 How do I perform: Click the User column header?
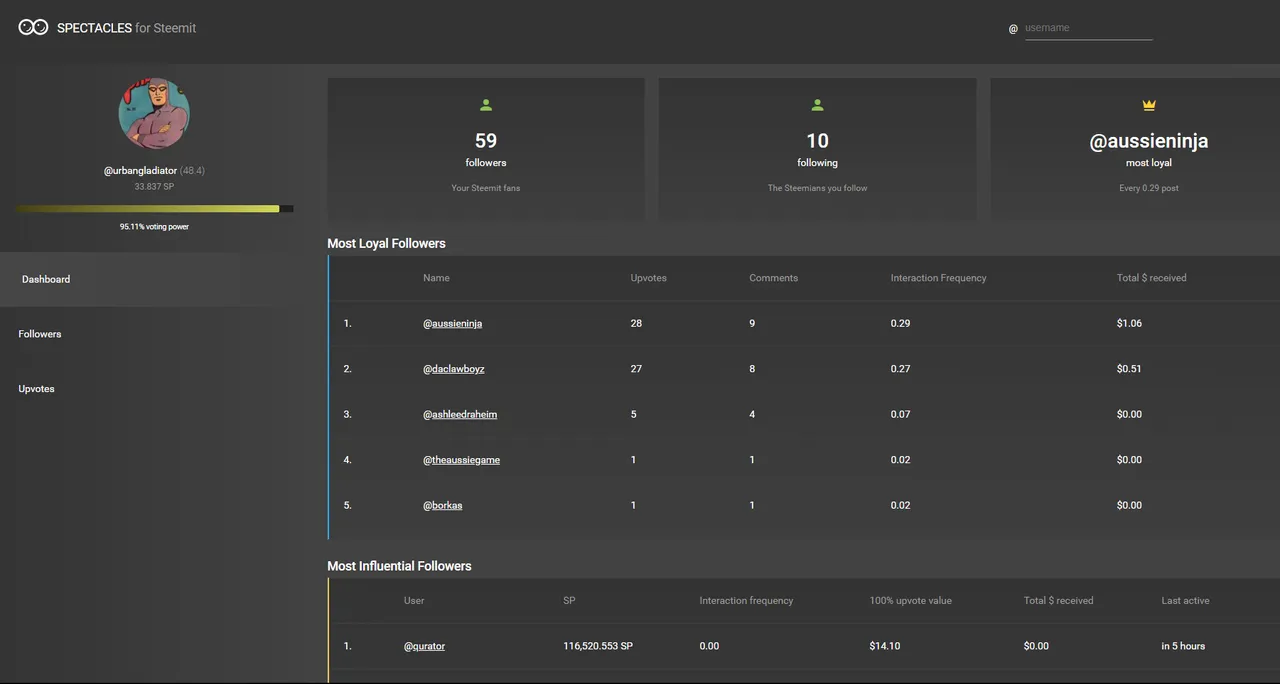point(414,601)
